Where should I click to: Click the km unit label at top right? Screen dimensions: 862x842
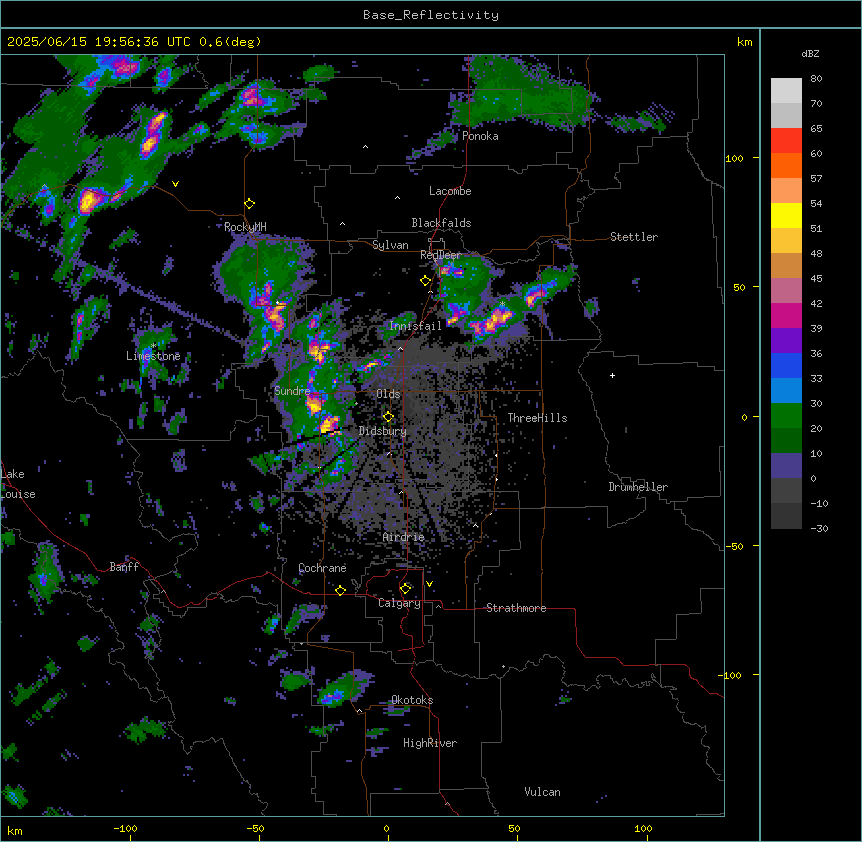744,42
